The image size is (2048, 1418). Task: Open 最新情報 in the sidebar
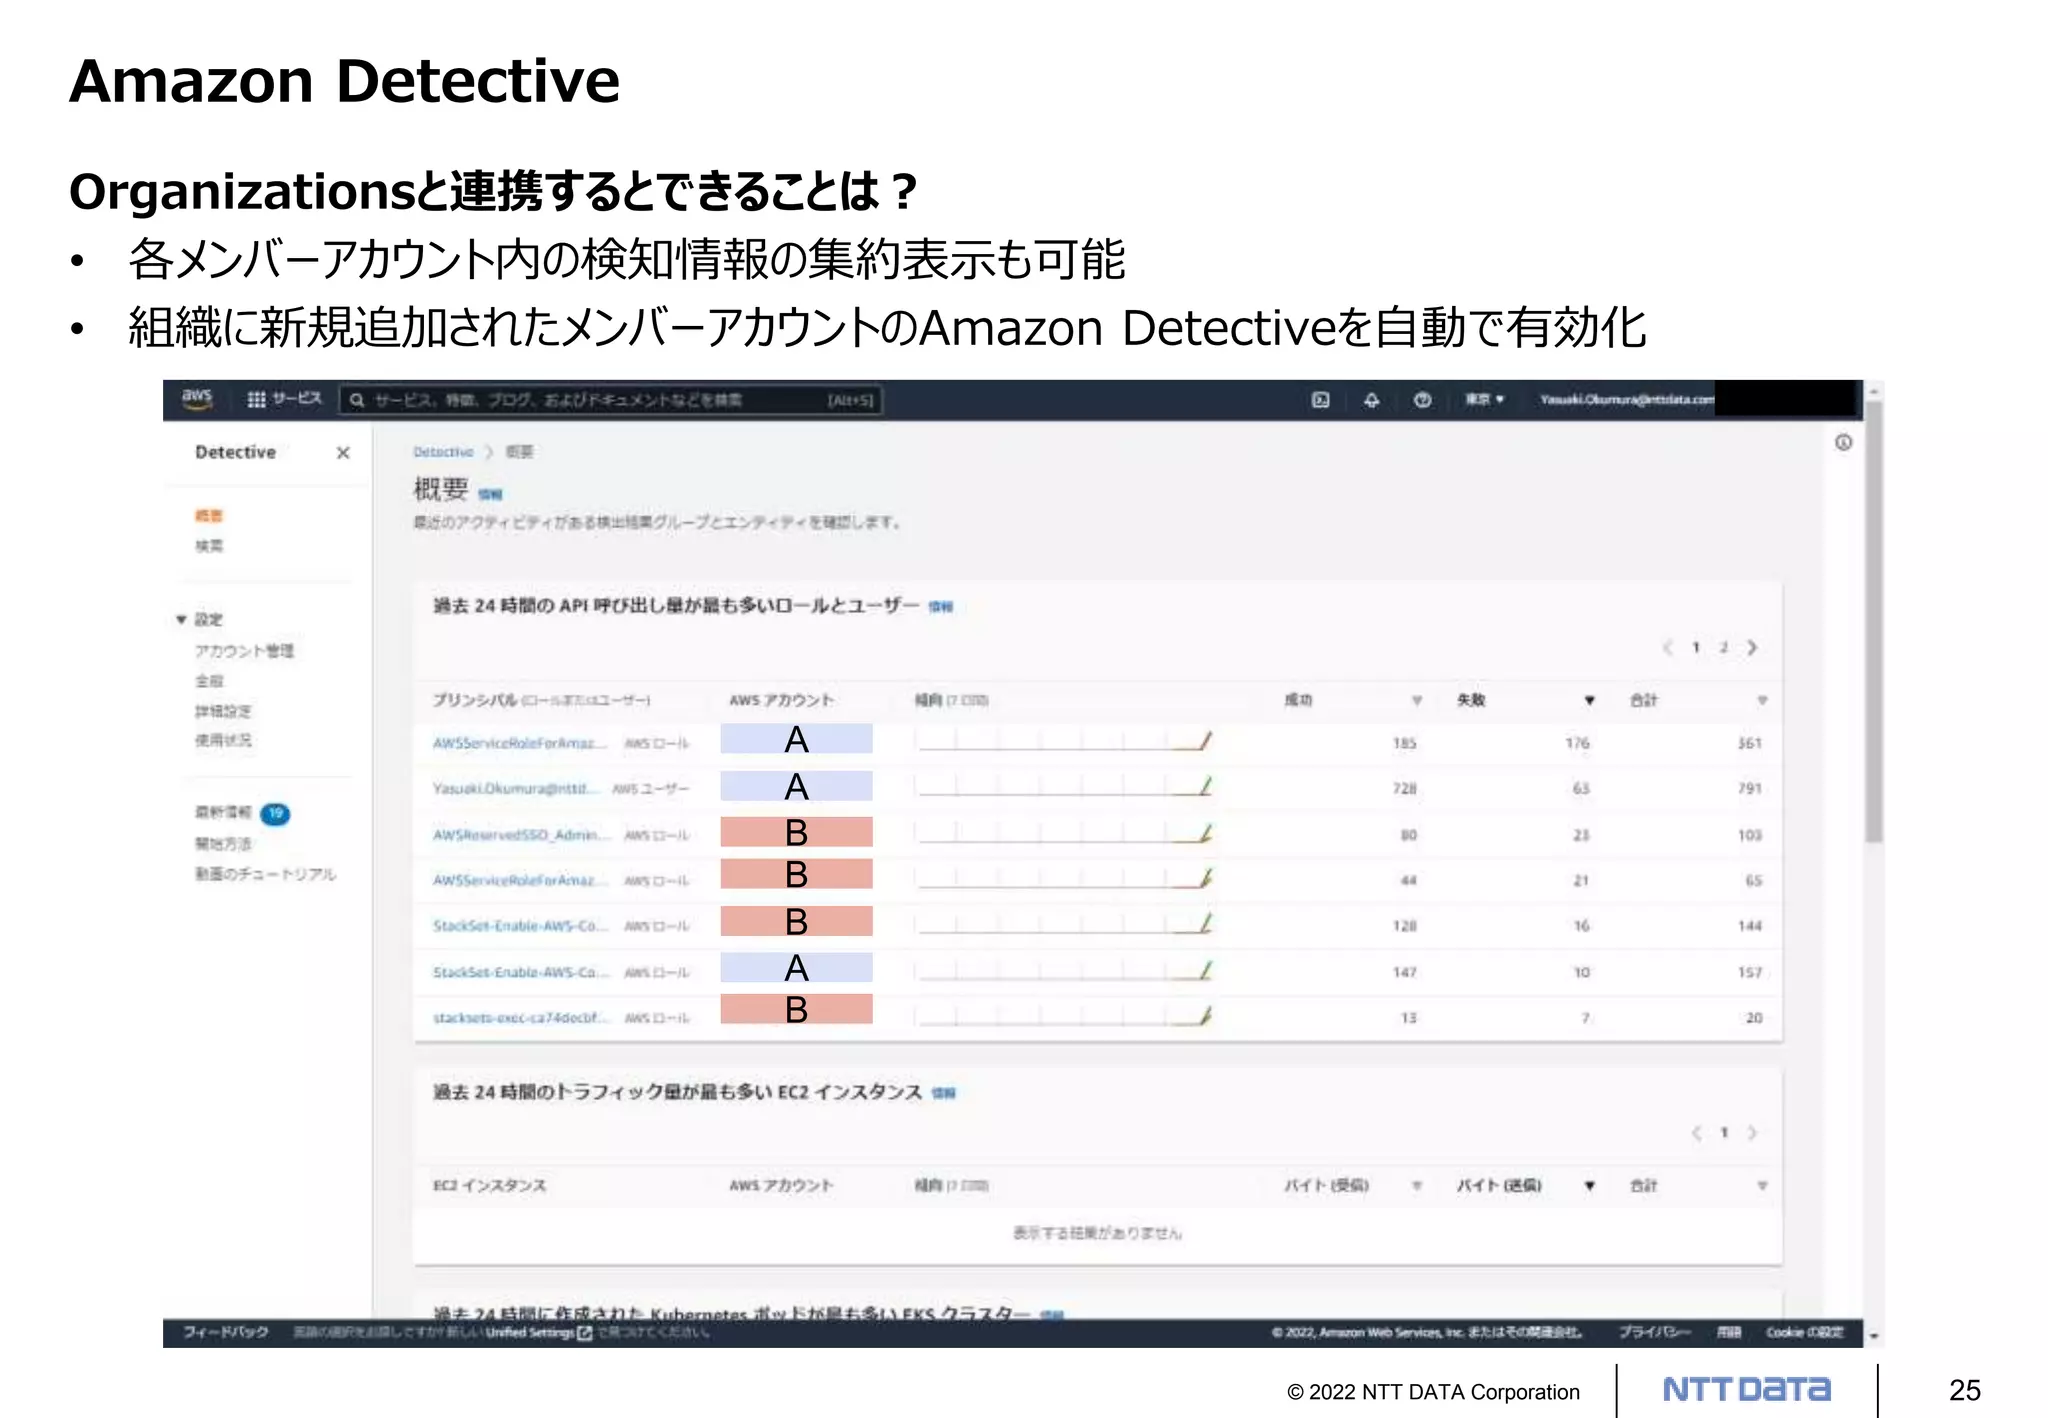click(x=223, y=813)
